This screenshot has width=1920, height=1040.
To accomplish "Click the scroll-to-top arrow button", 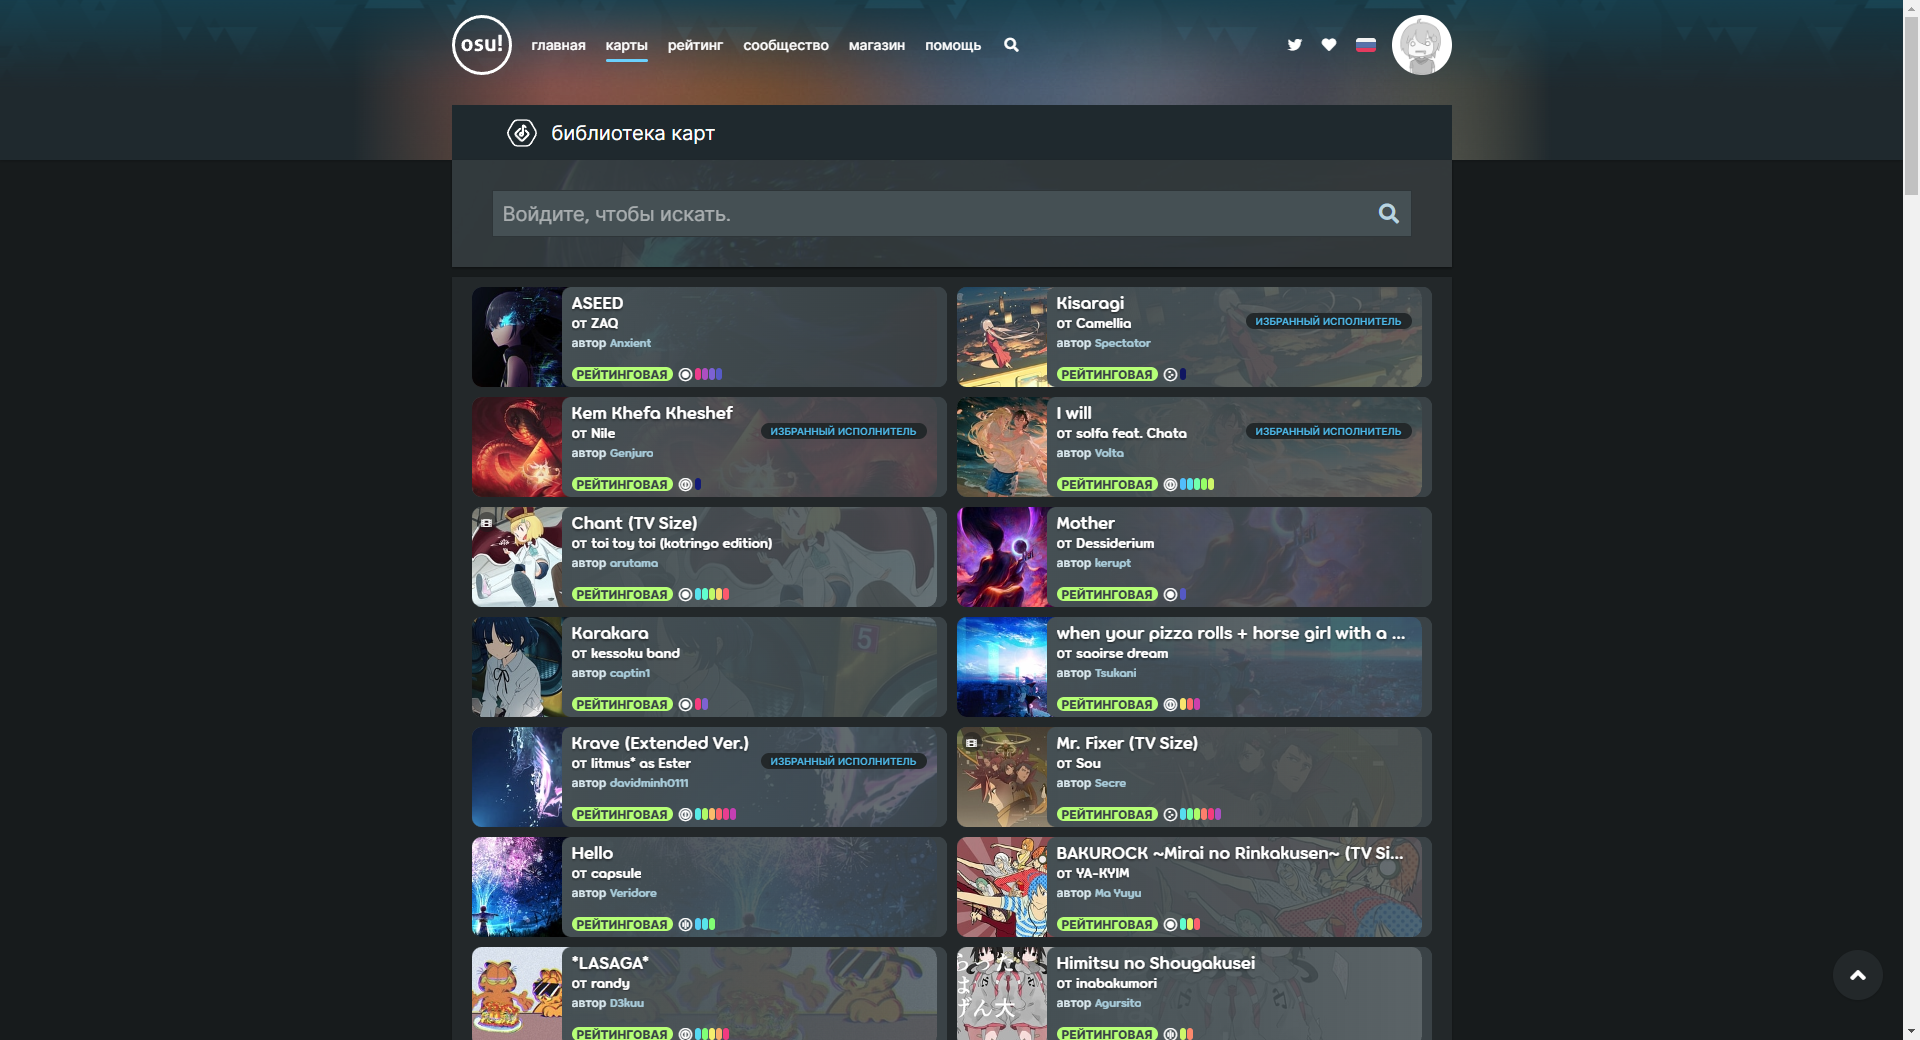I will 1858,975.
